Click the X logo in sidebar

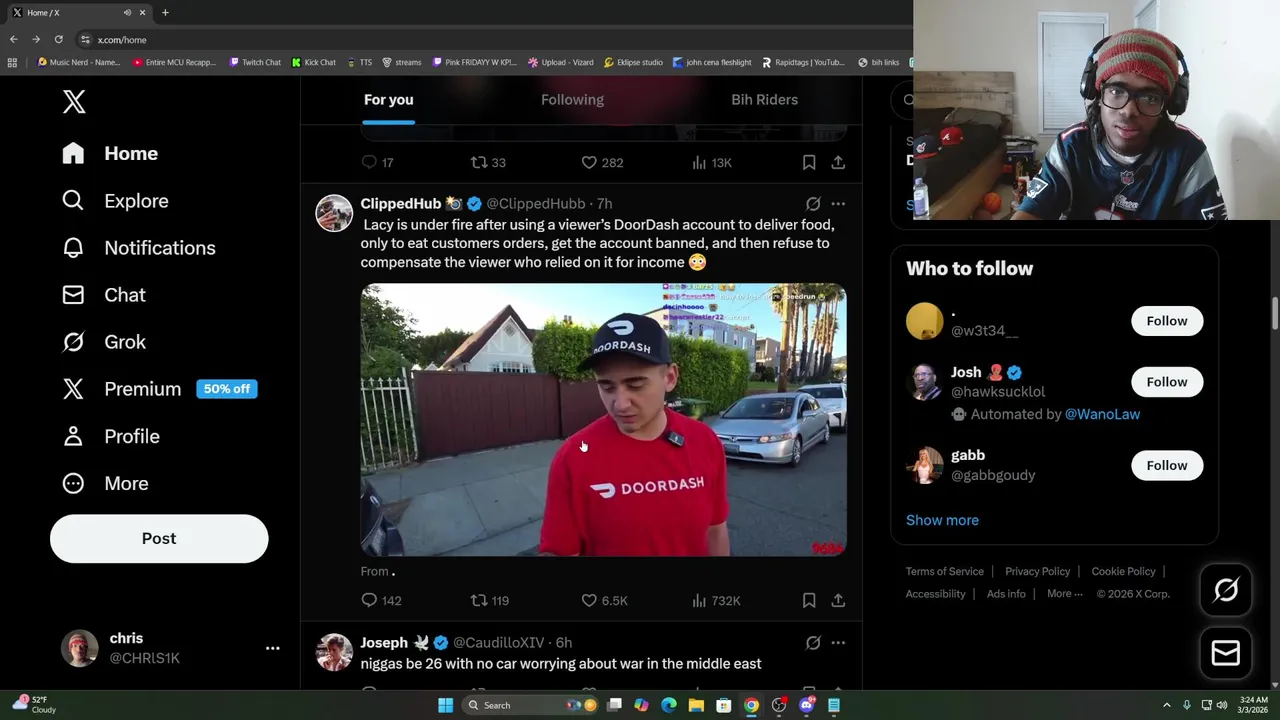(x=74, y=102)
